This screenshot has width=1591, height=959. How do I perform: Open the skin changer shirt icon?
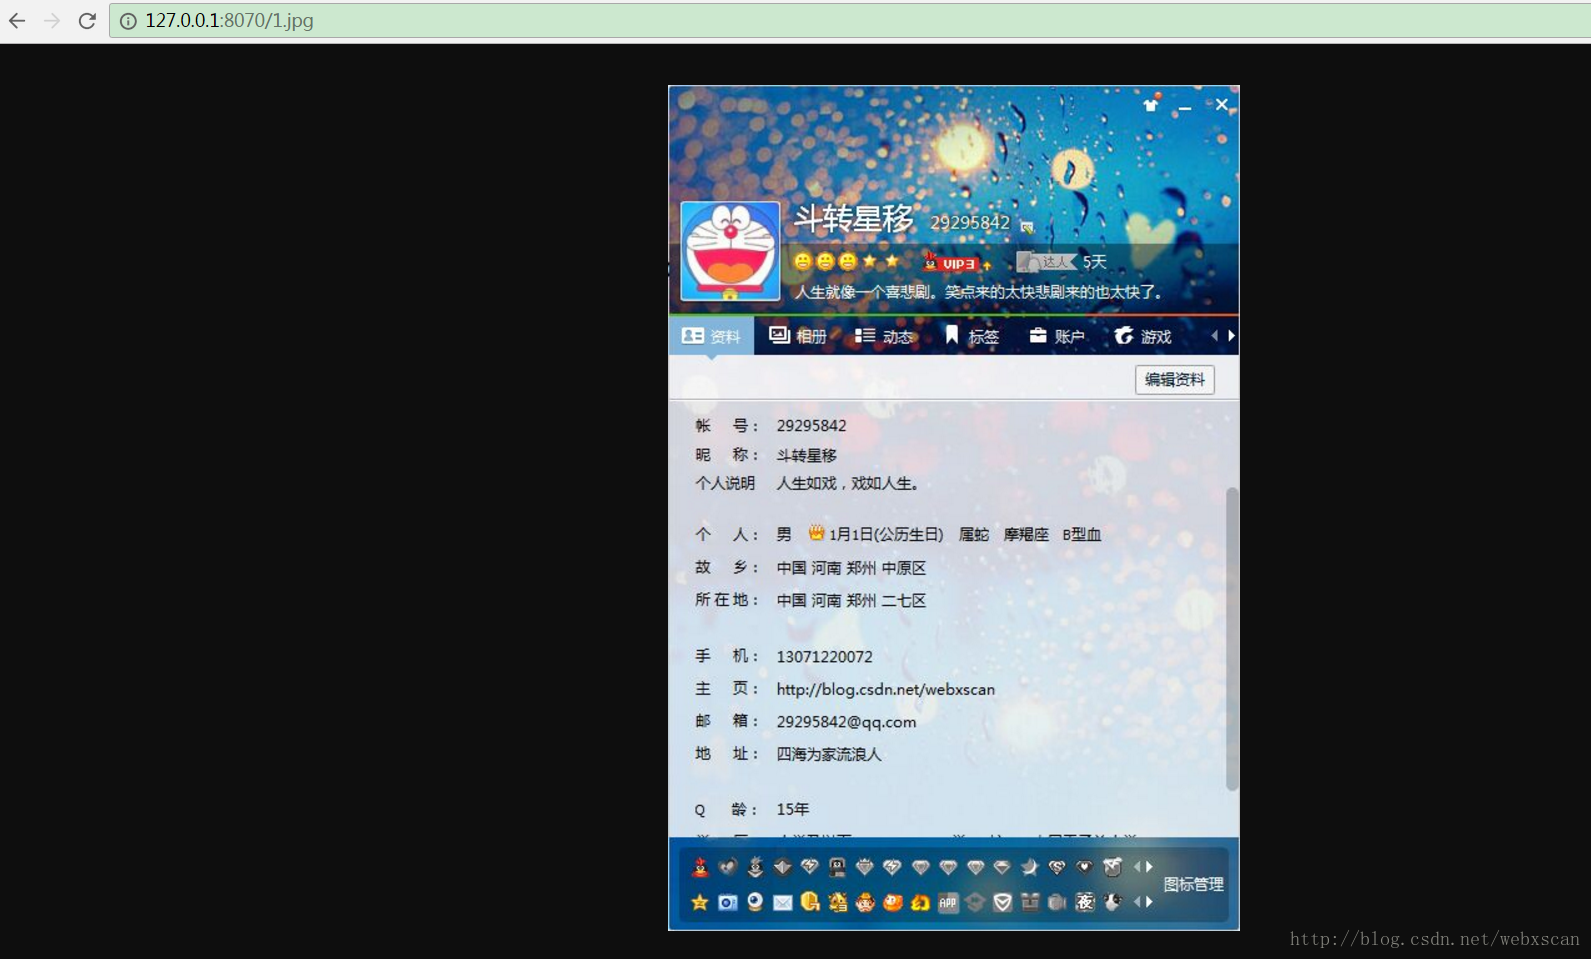(1151, 104)
